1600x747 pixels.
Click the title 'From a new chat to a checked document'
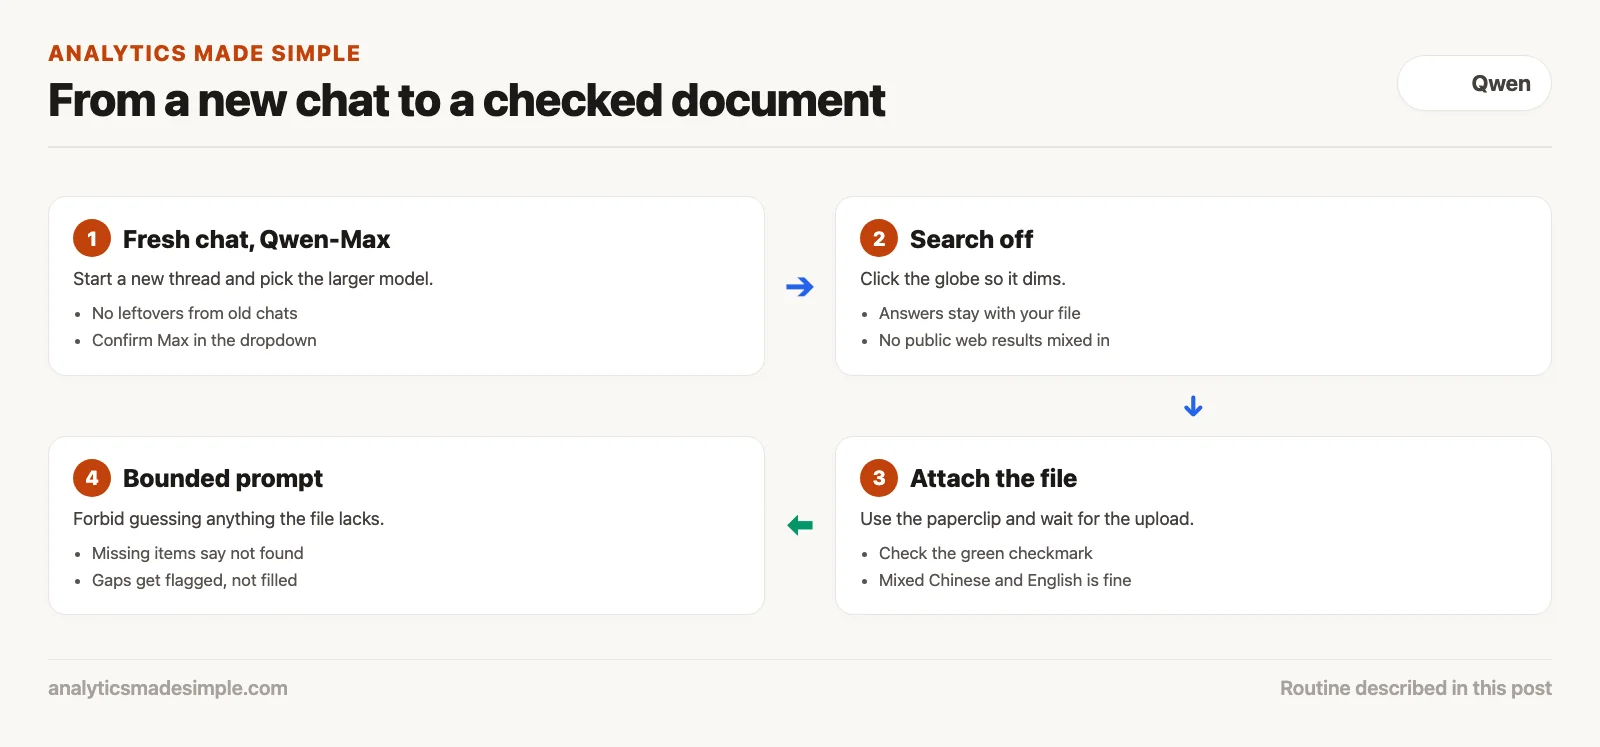click(466, 100)
